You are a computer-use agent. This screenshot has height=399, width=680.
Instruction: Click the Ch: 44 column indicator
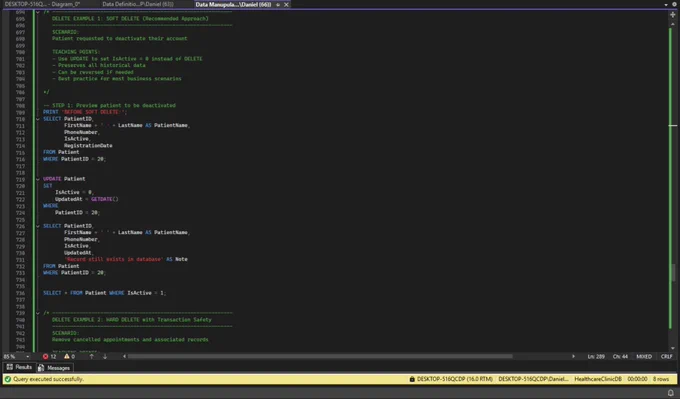click(620, 356)
